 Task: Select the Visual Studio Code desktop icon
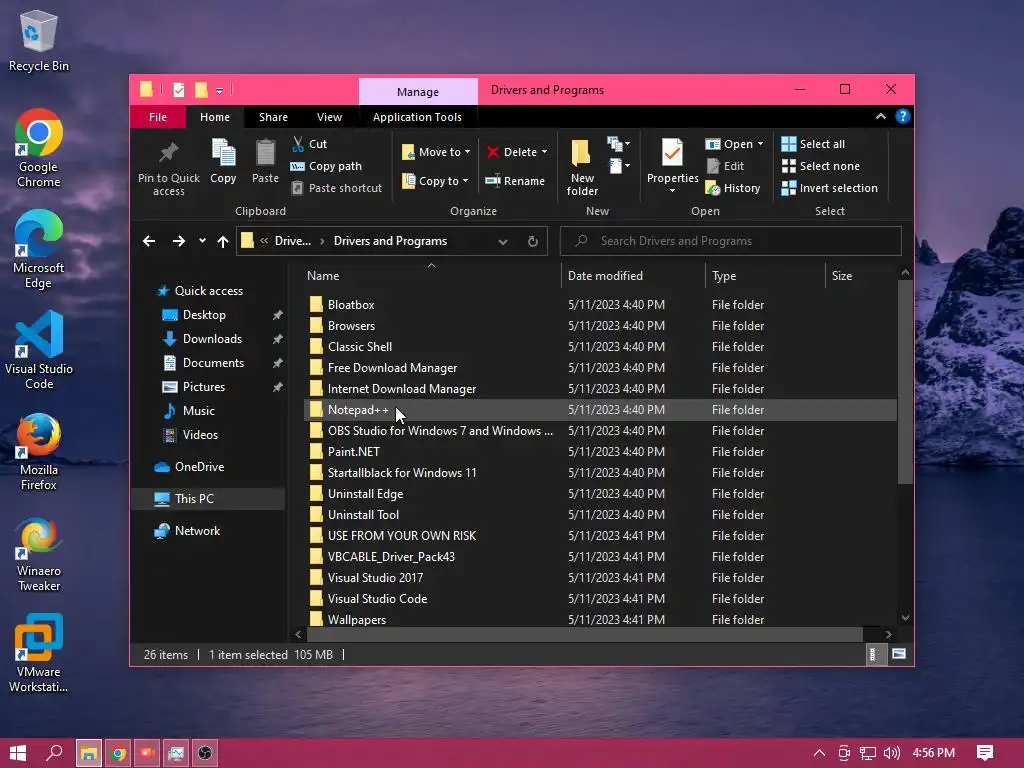[39, 350]
